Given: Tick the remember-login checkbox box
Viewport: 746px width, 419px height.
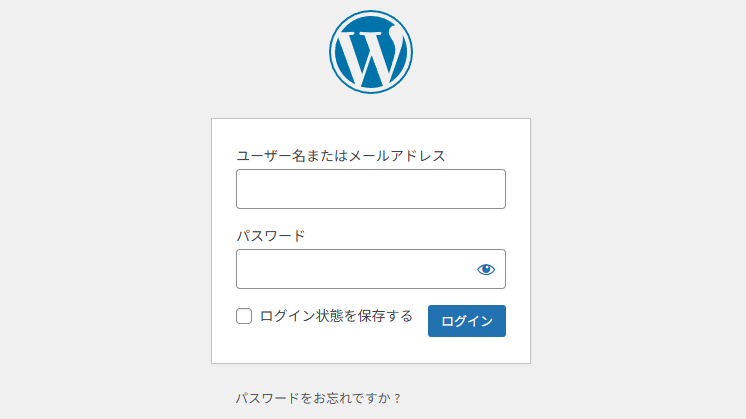Looking at the screenshot, I should coord(244,316).
